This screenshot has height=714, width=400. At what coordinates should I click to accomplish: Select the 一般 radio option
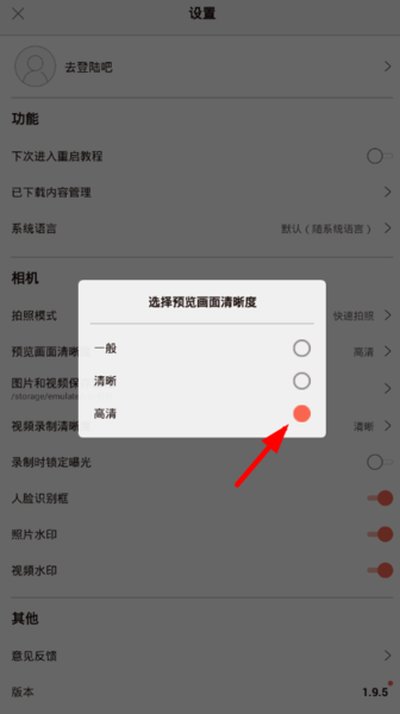click(x=302, y=349)
